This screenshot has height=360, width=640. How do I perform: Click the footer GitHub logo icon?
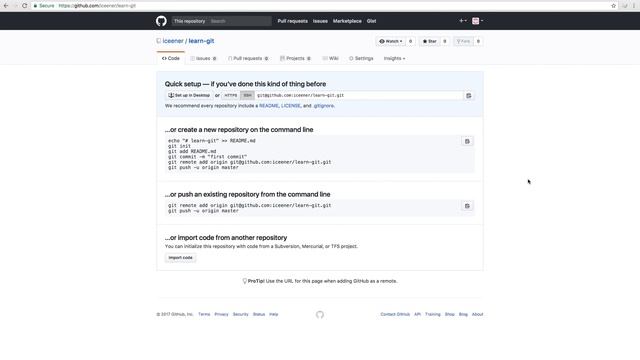tap(320, 314)
